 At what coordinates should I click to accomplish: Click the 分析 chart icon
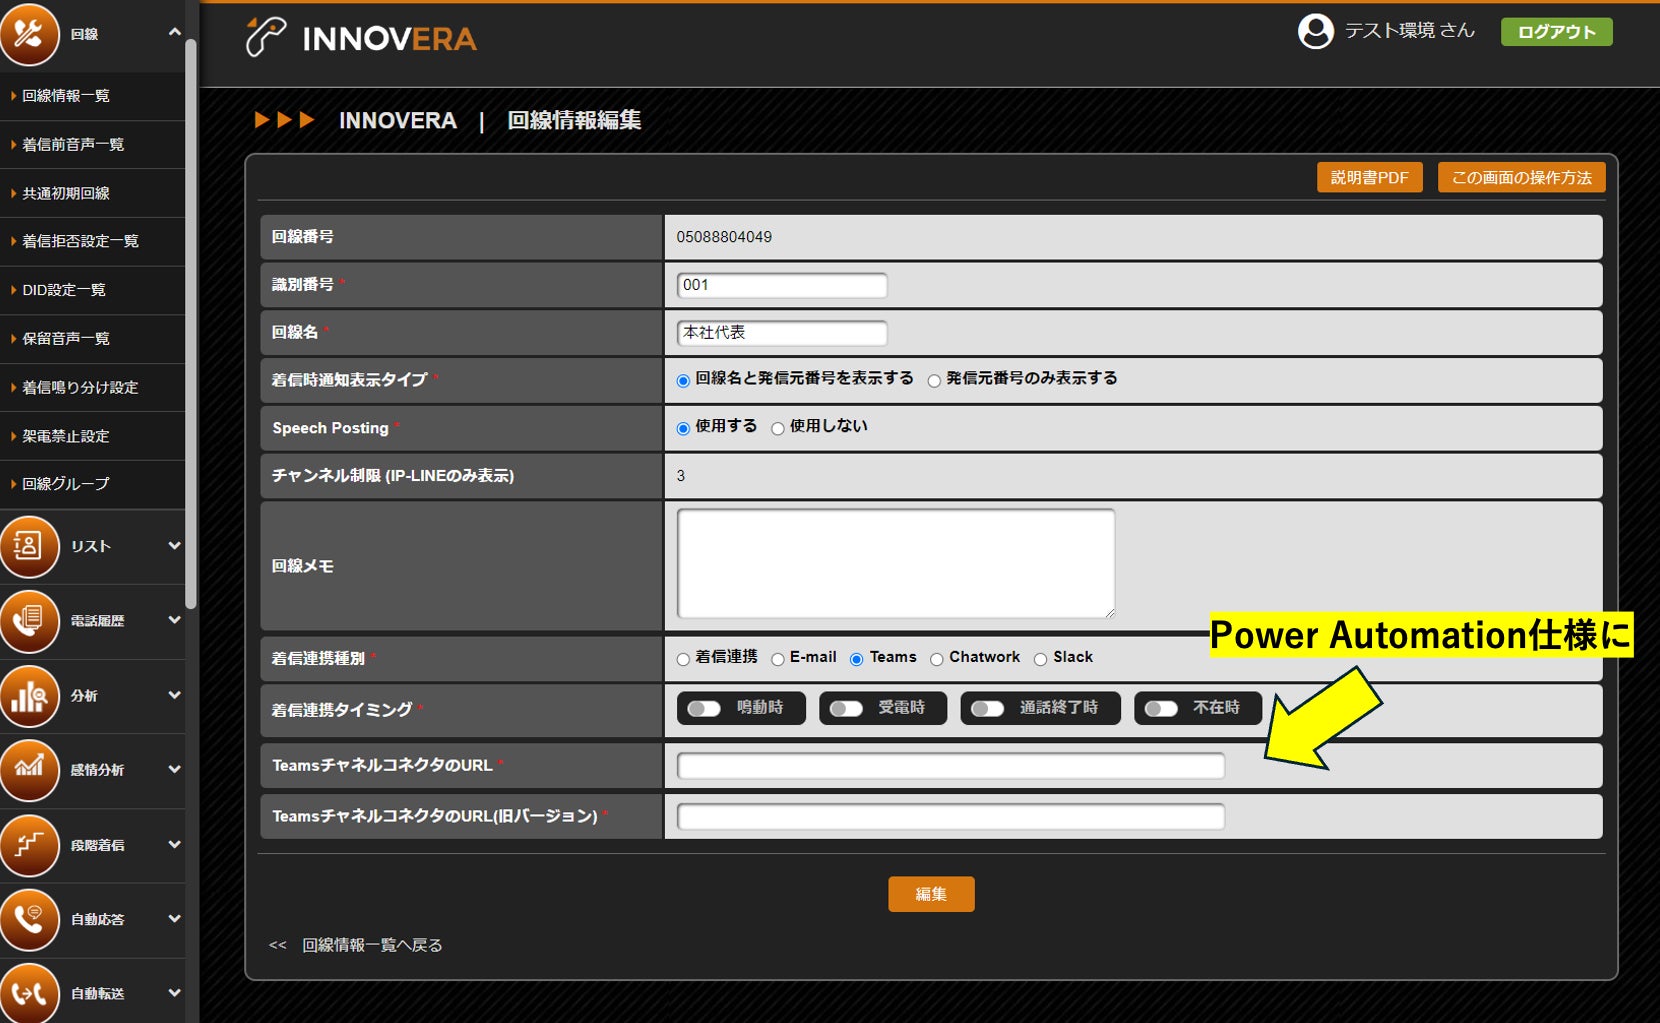[29, 696]
